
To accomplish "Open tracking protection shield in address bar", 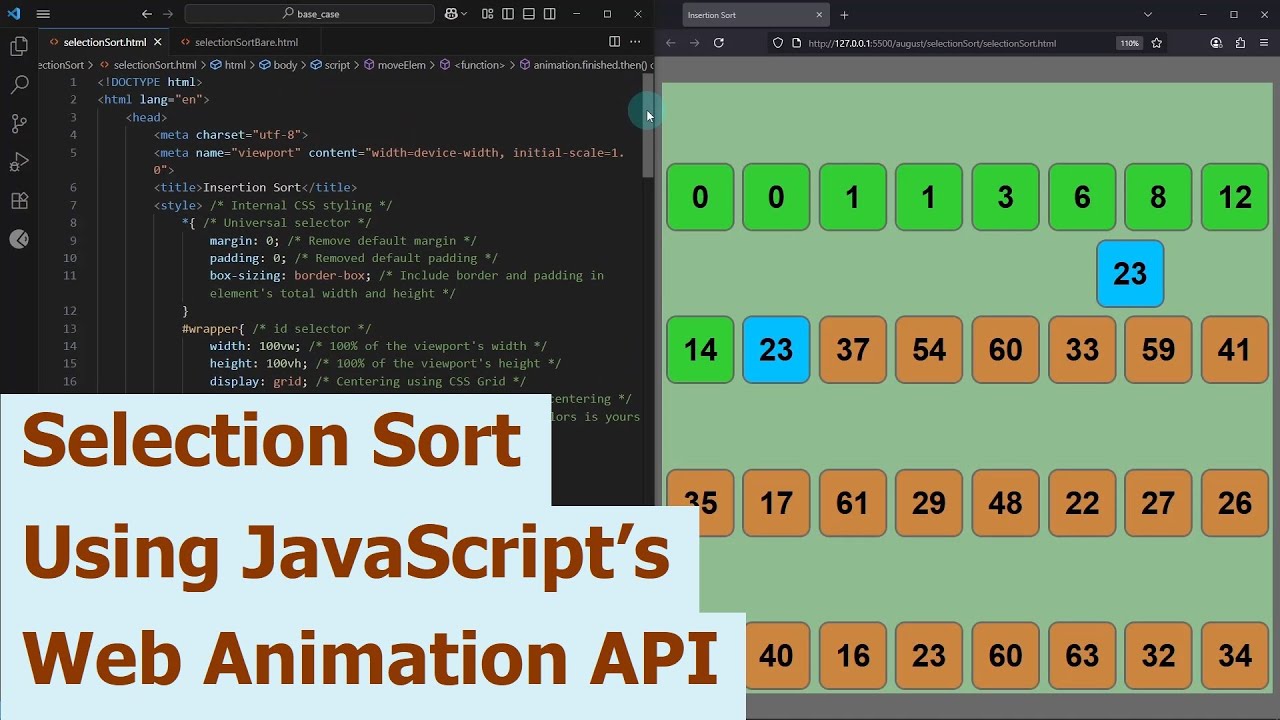I will [x=778, y=43].
